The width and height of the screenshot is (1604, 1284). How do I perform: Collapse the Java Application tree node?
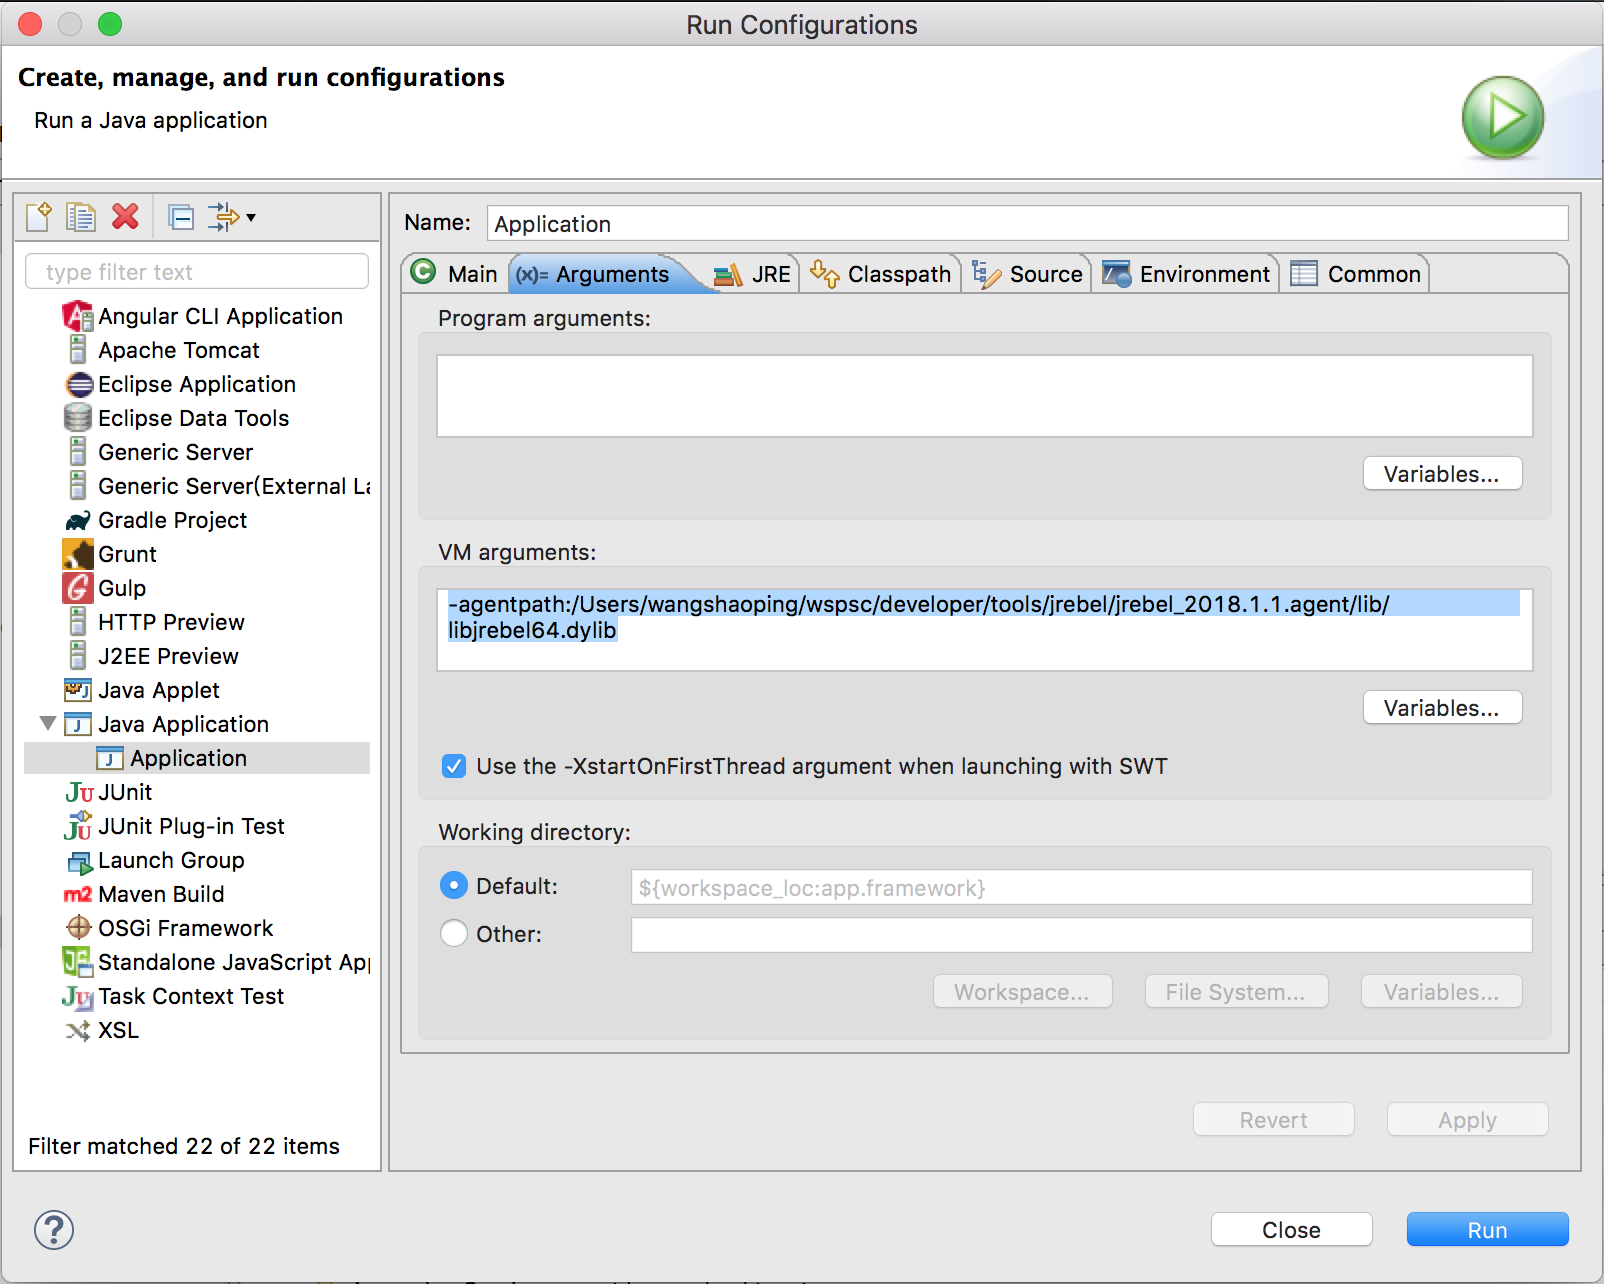click(x=47, y=724)
